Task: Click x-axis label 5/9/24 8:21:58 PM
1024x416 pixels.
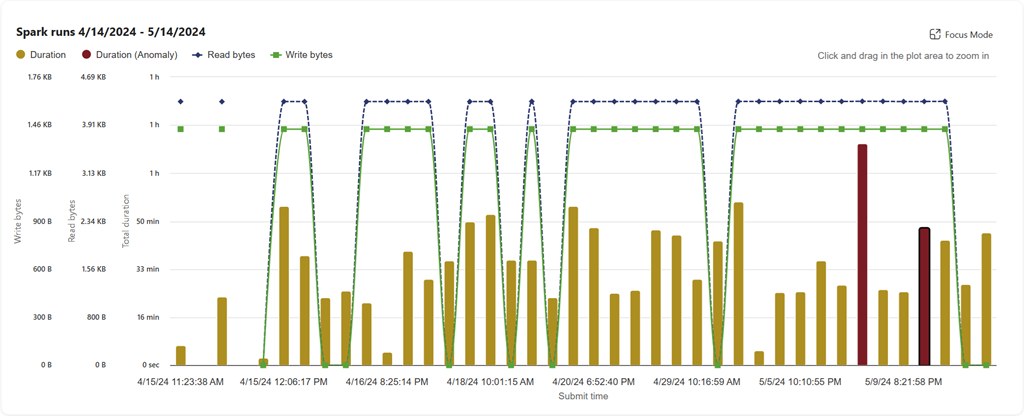Action: [x=904, y=381]
